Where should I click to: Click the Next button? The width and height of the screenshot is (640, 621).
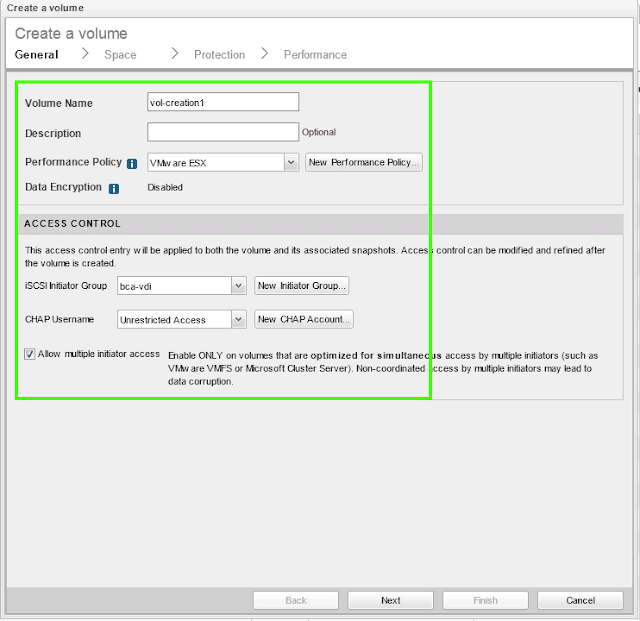[x=391, y=601]
